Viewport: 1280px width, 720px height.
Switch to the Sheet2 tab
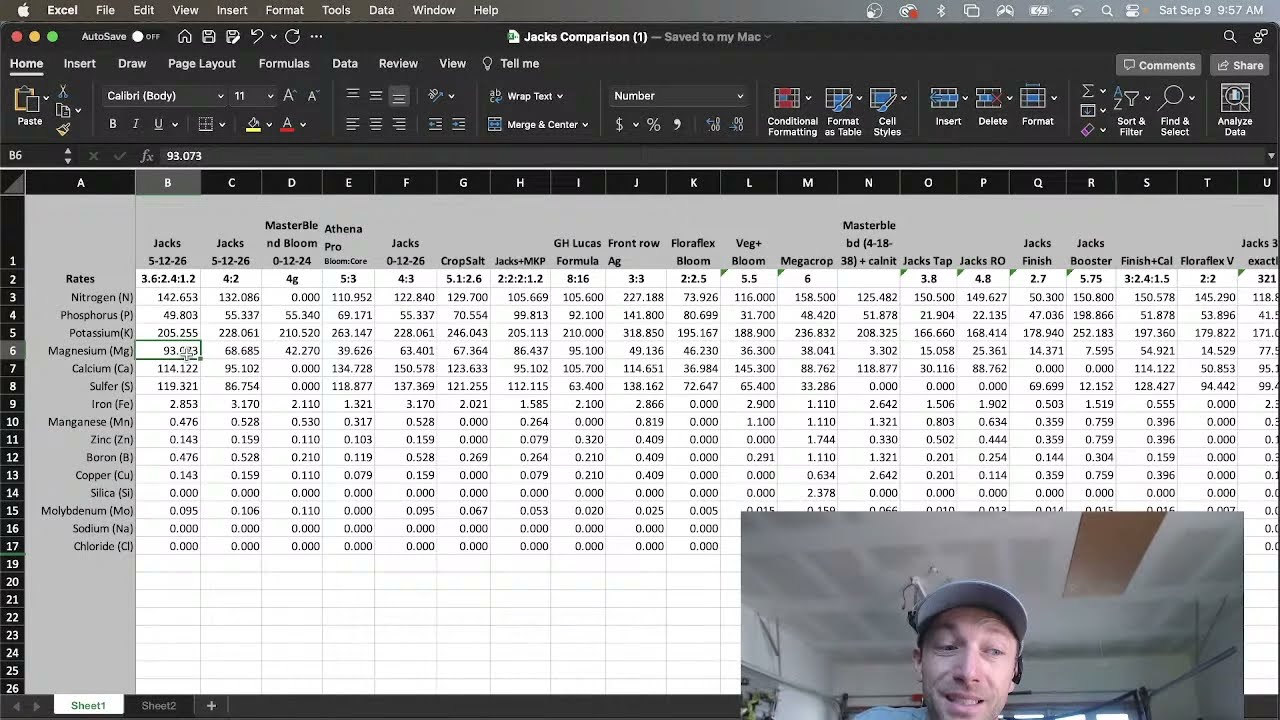[158, 706]
